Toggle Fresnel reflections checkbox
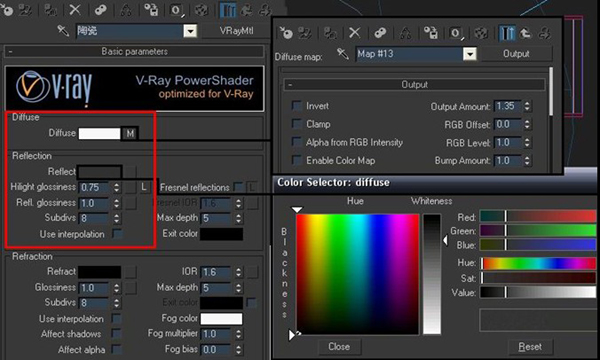Viewport: 600px width, 360px height. click(x=238, y=187)
